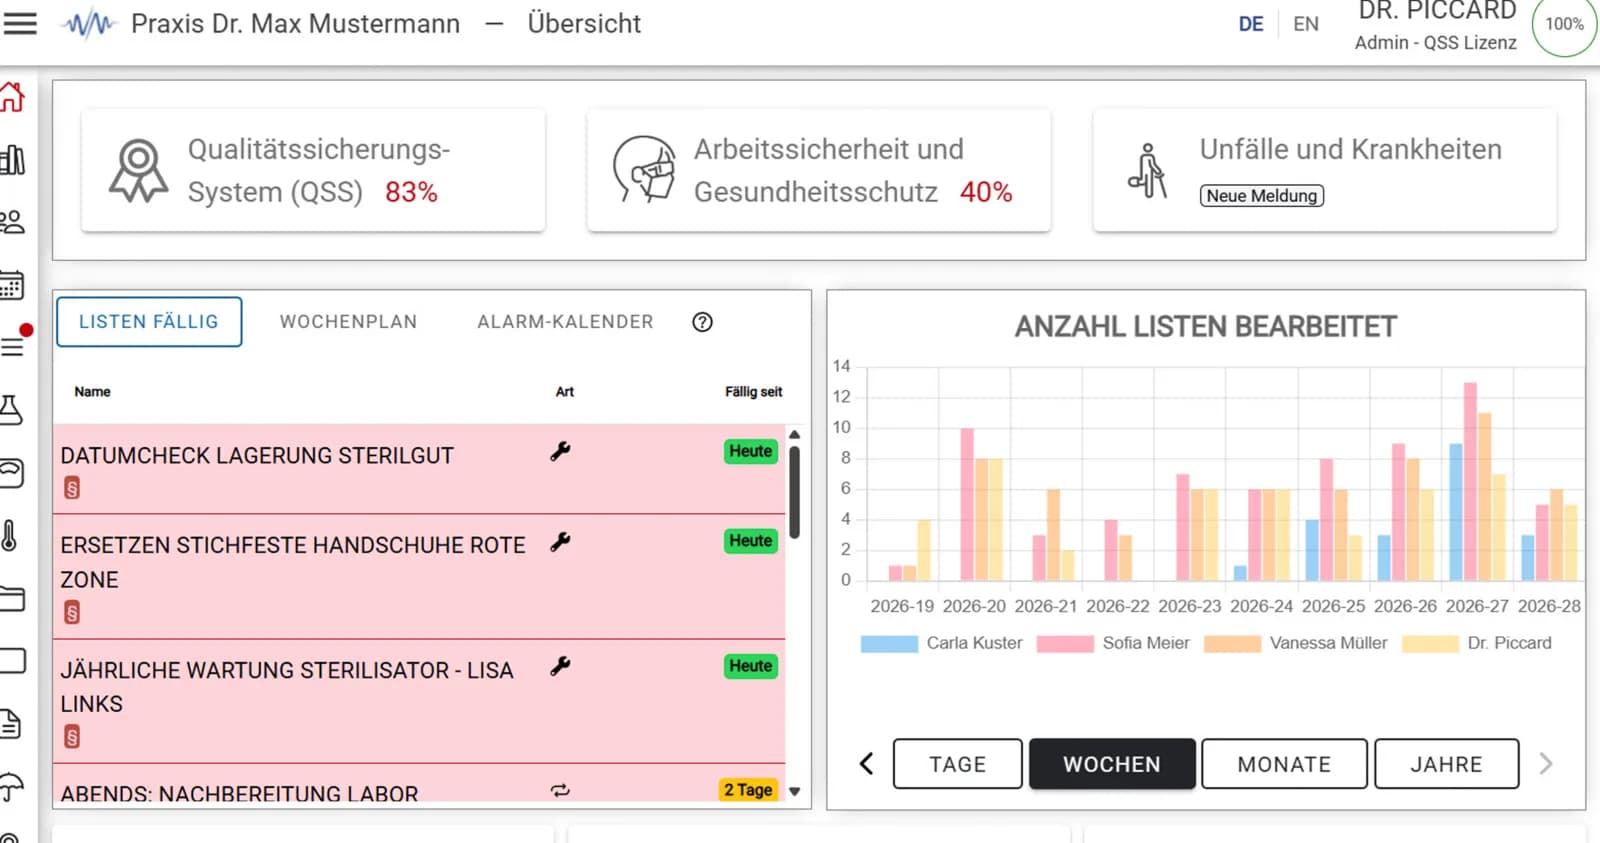The image size is (1600, 843).
Task: Open Qualitätssicherungs-System (QSS) card
Action: coord(313,171)
